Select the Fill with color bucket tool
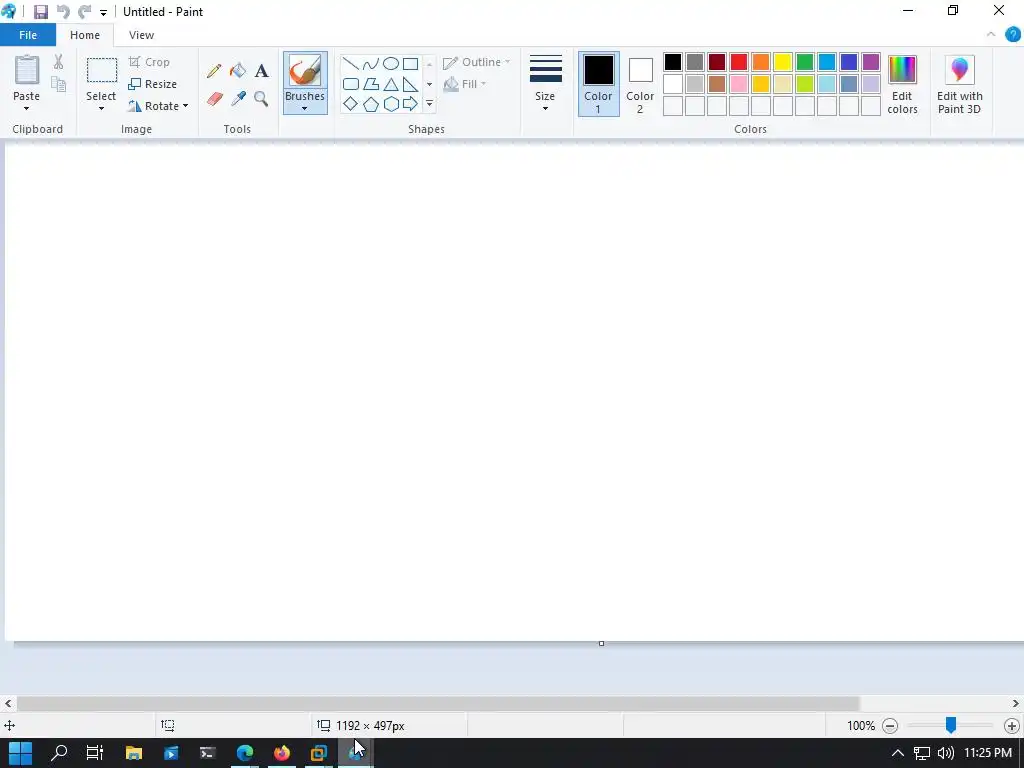 click(238, 71)
